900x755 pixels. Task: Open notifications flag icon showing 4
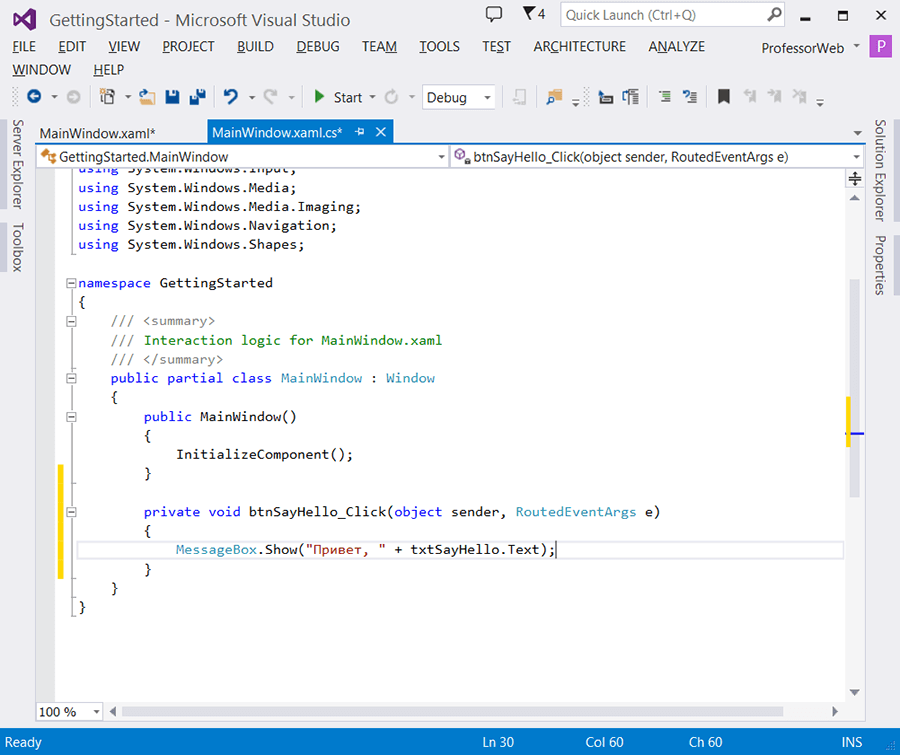[x=534, y=14]
